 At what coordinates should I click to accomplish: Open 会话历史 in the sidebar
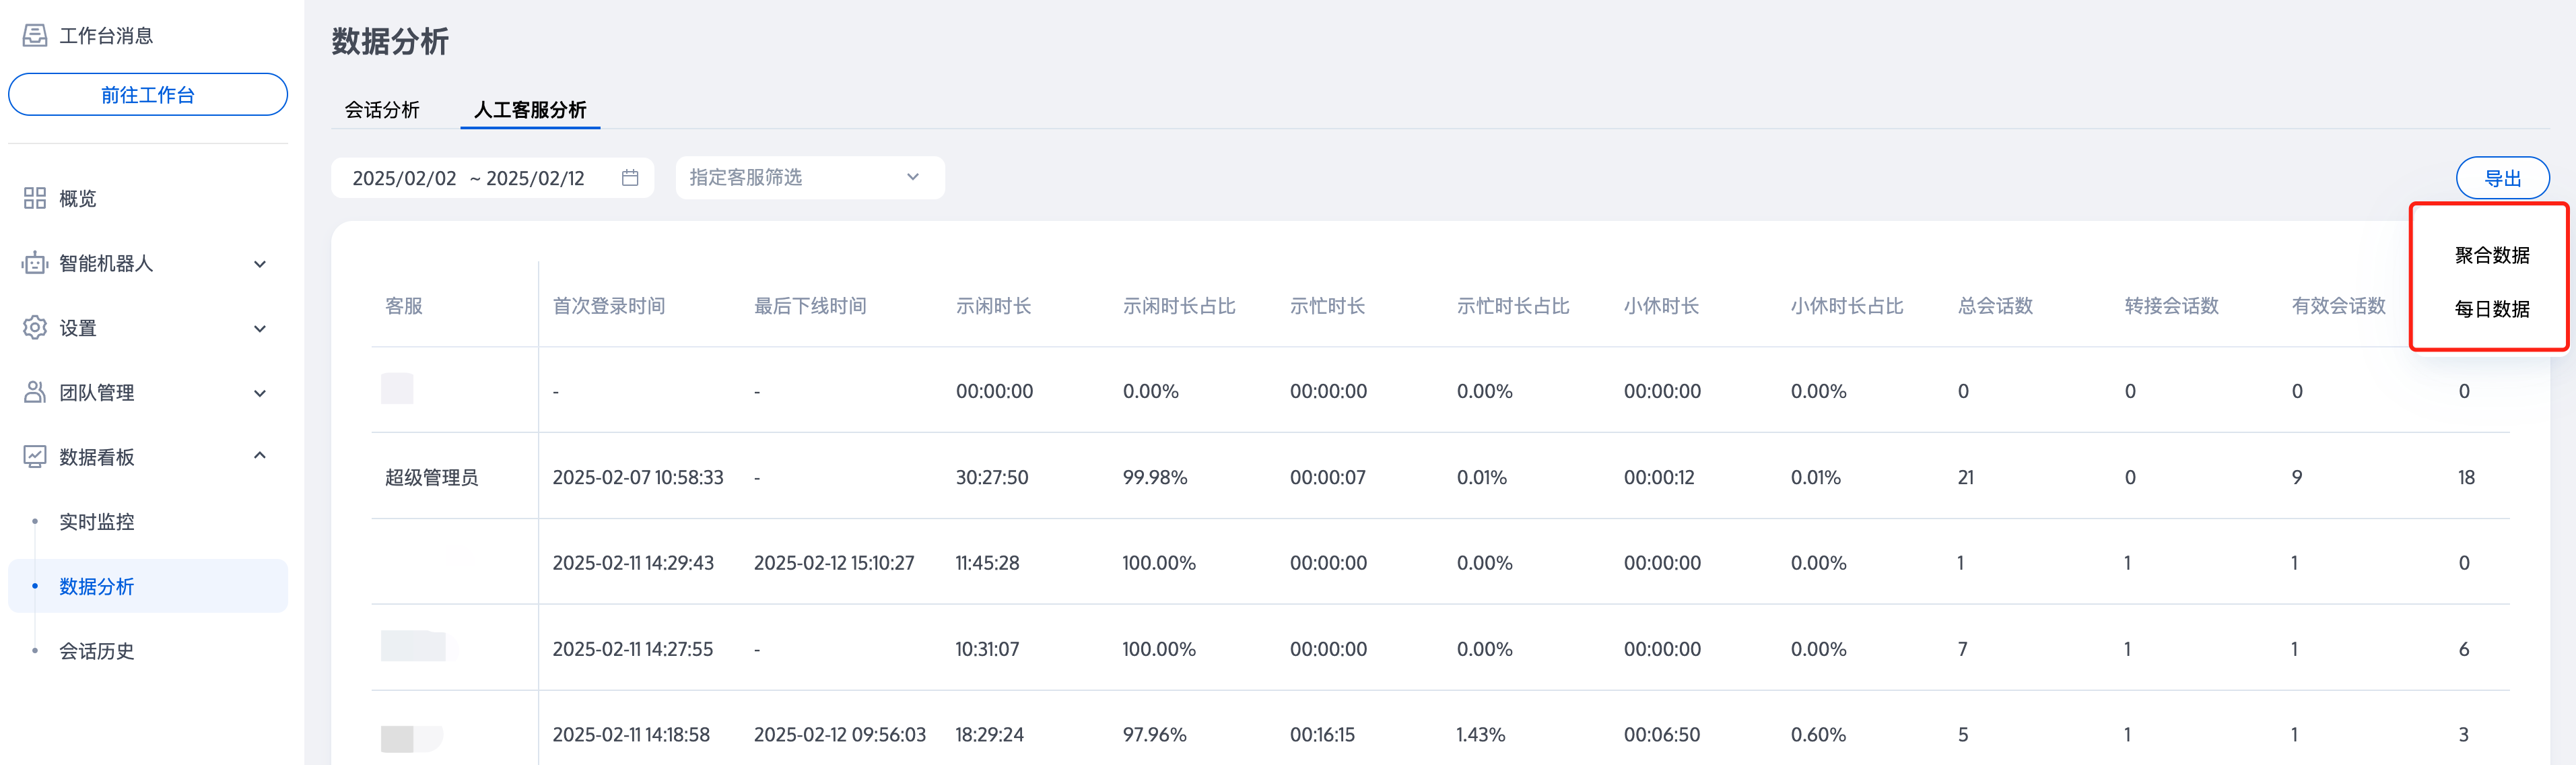[97, 651]
